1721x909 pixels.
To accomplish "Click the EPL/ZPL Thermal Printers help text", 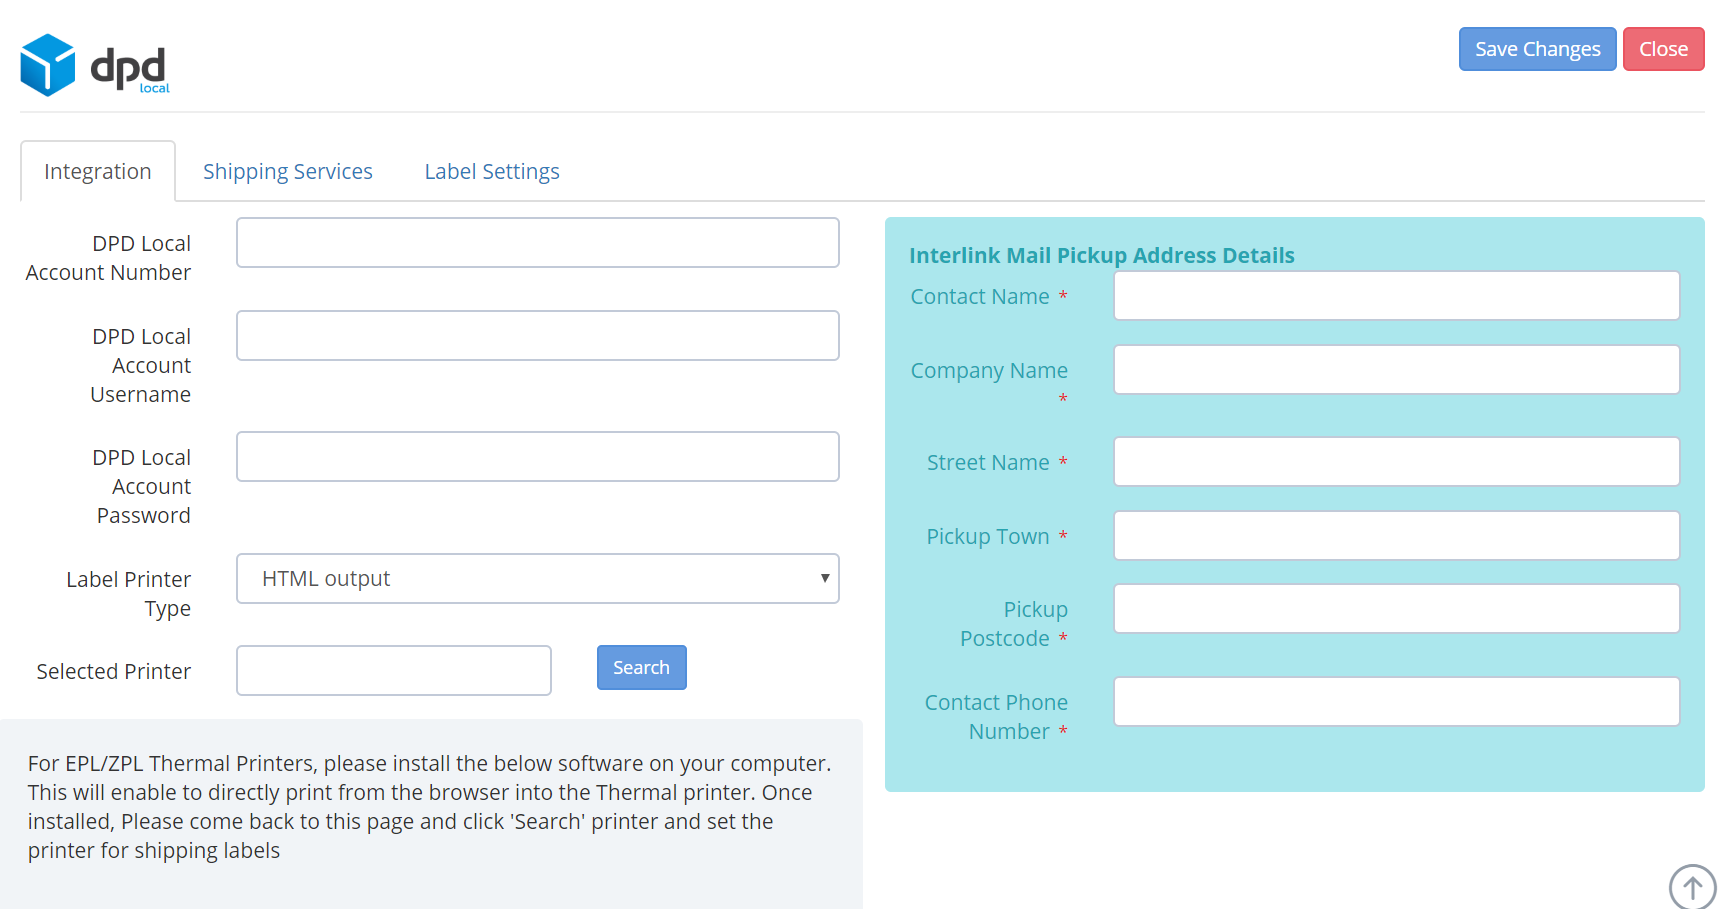I will pyautogui.click(x=430, y=806).
